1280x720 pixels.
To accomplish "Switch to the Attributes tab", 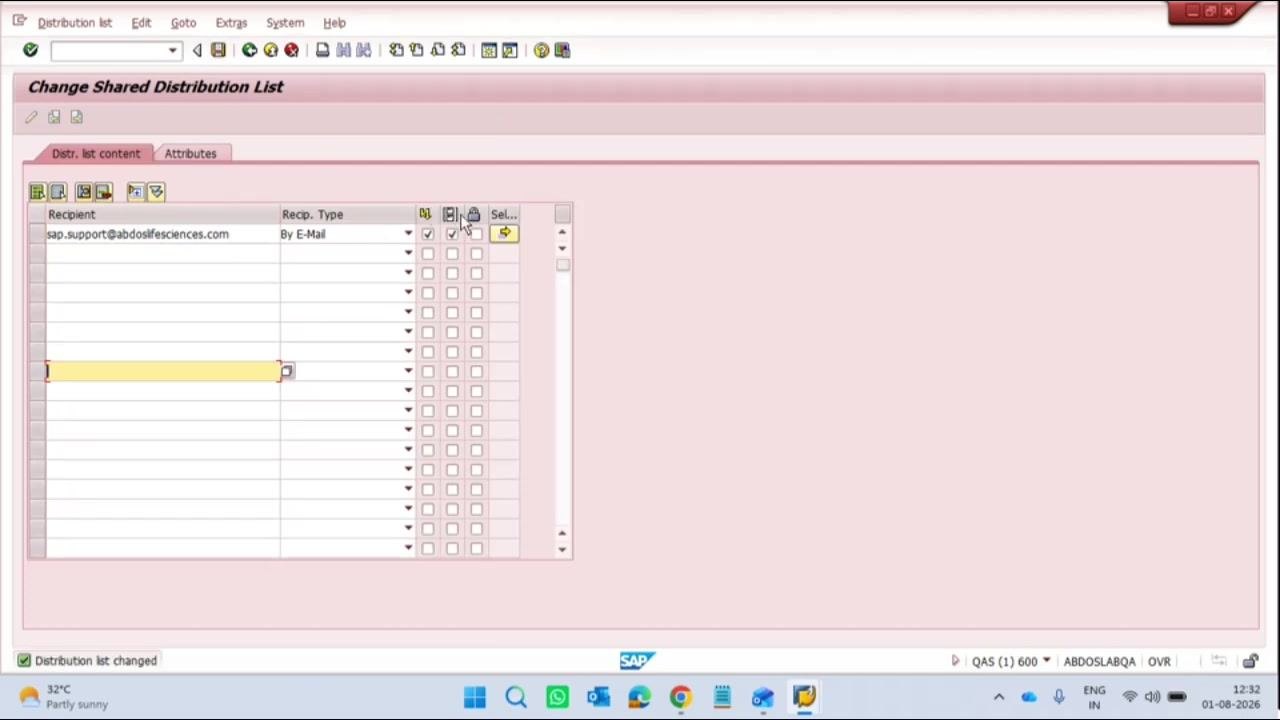I will pos(190,153).
